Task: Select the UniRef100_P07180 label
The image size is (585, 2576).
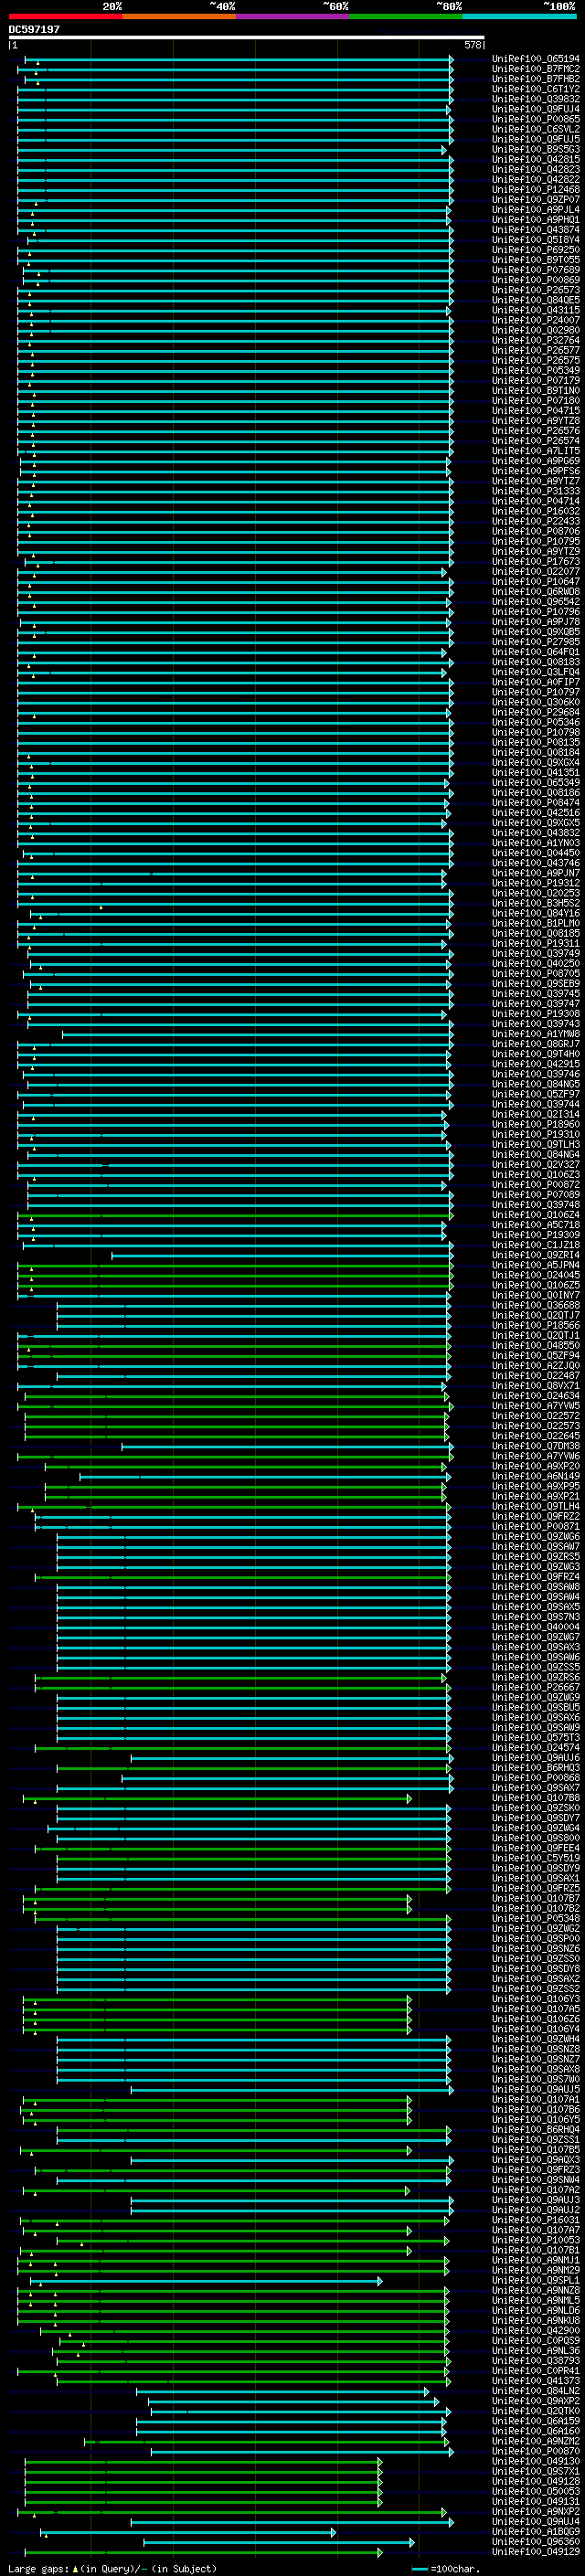Action: click(536, 401)
